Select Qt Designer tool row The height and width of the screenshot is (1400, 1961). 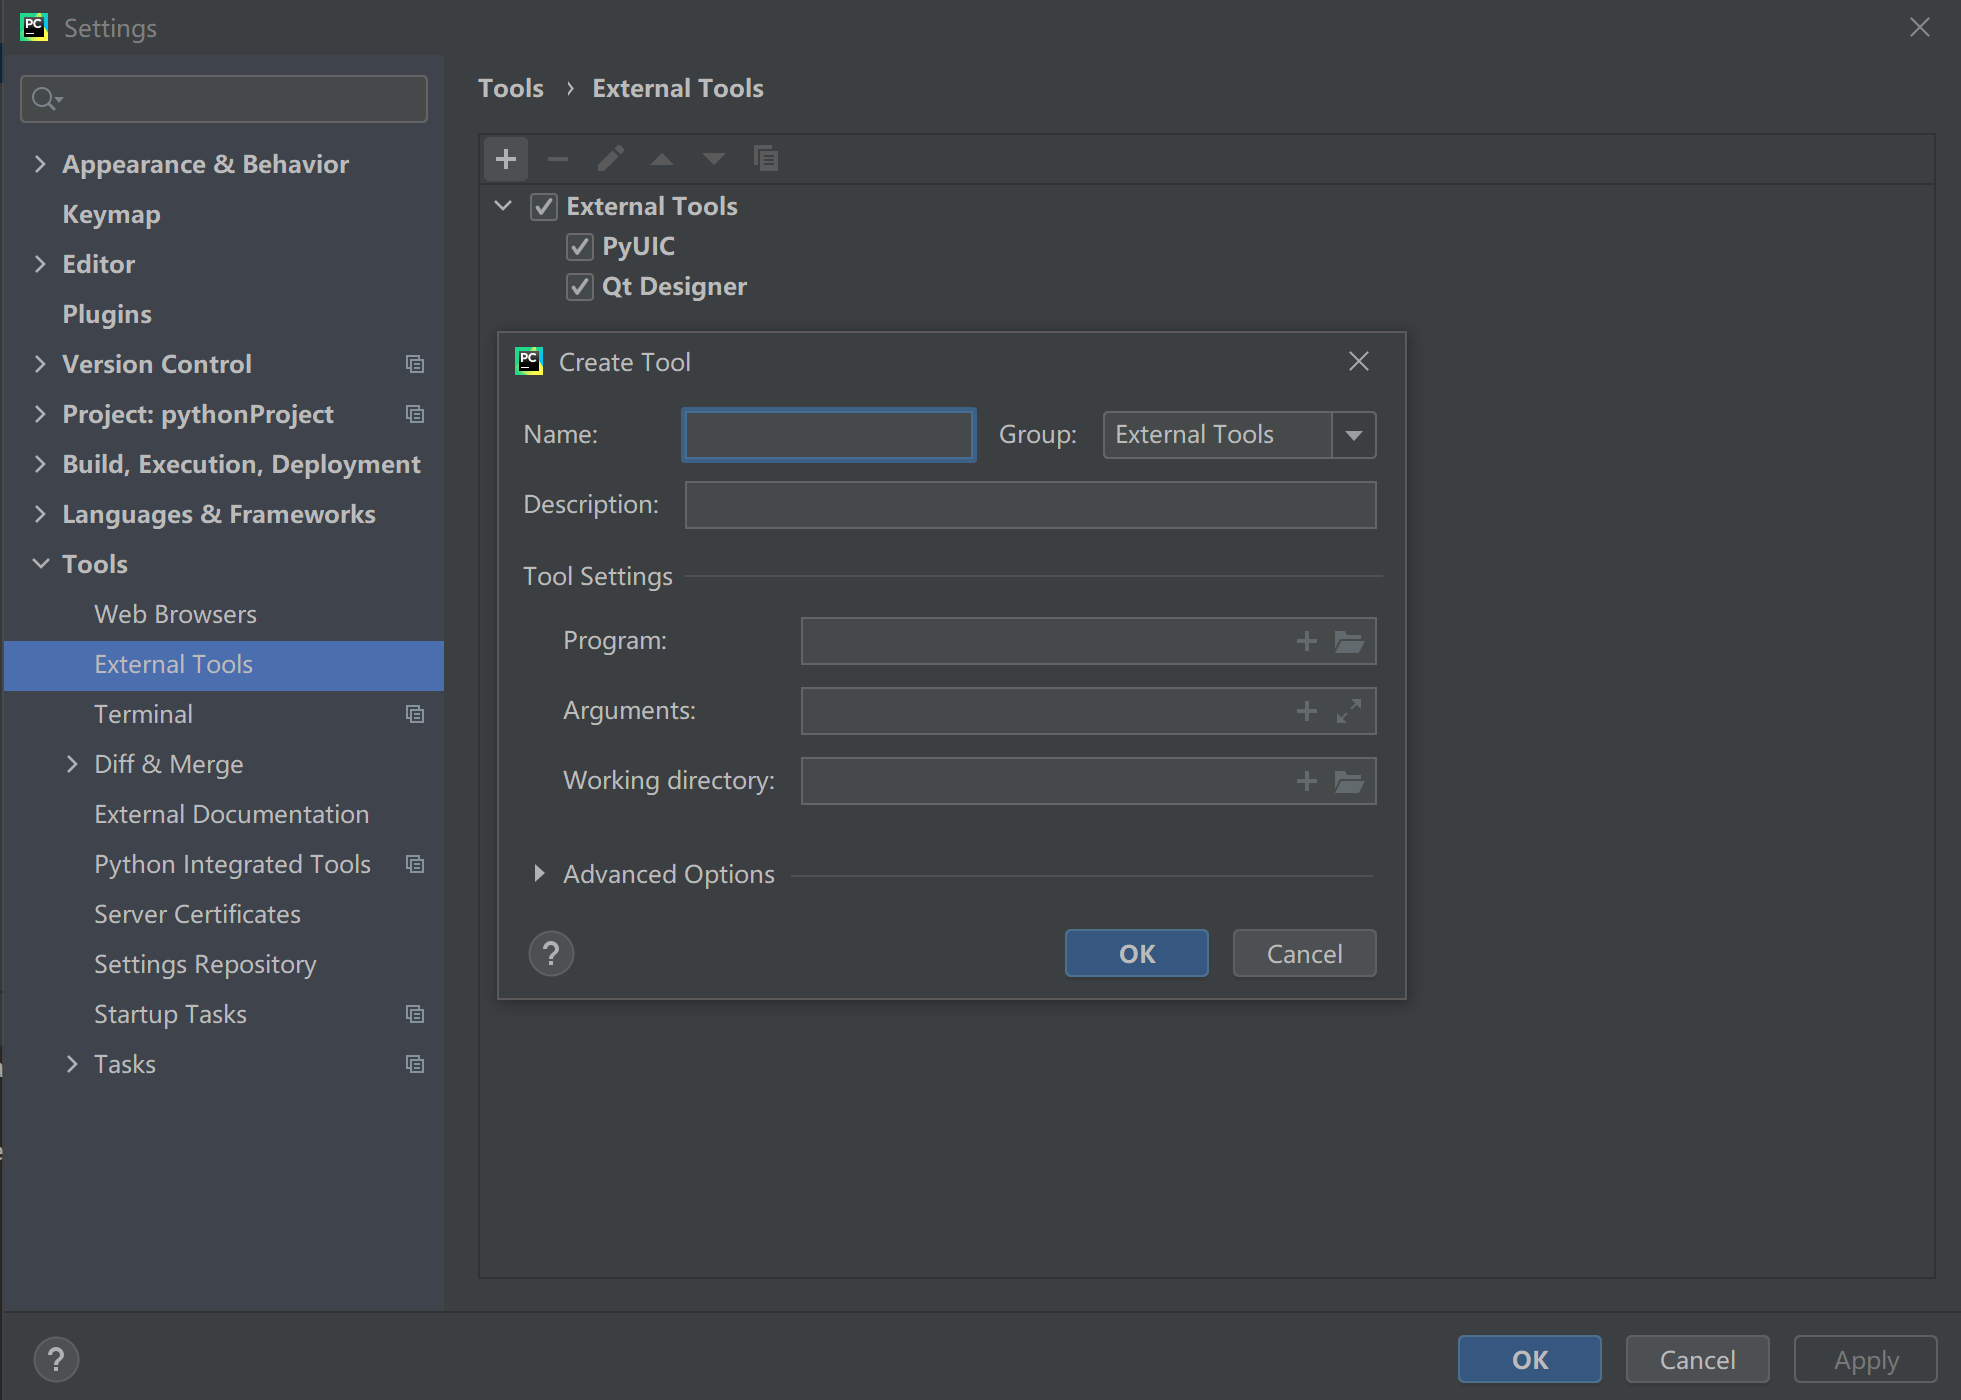coord(674,287)
